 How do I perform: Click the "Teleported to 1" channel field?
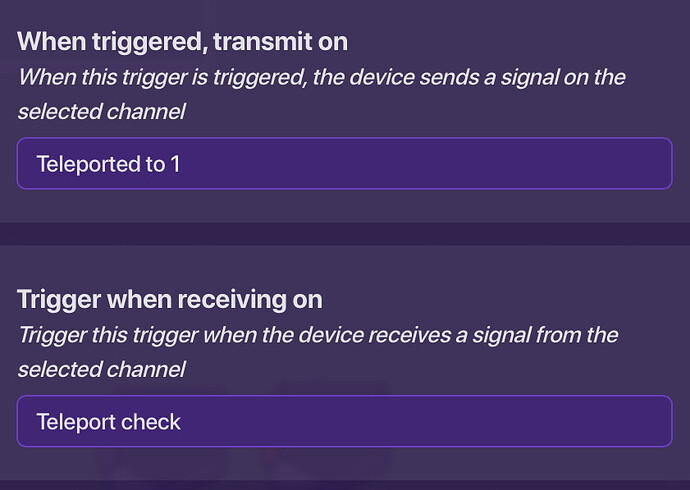click(x=343, y=164)
